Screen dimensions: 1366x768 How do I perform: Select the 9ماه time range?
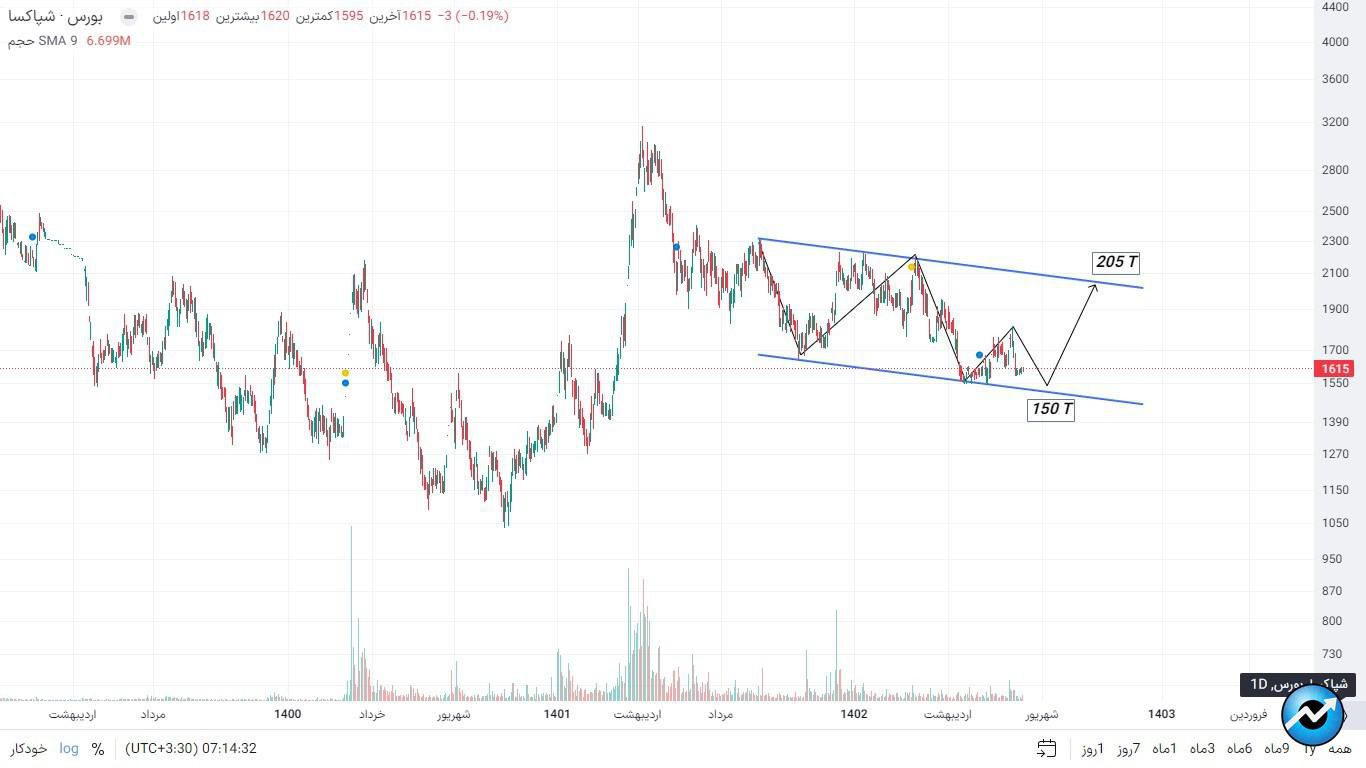point(1277,748)
